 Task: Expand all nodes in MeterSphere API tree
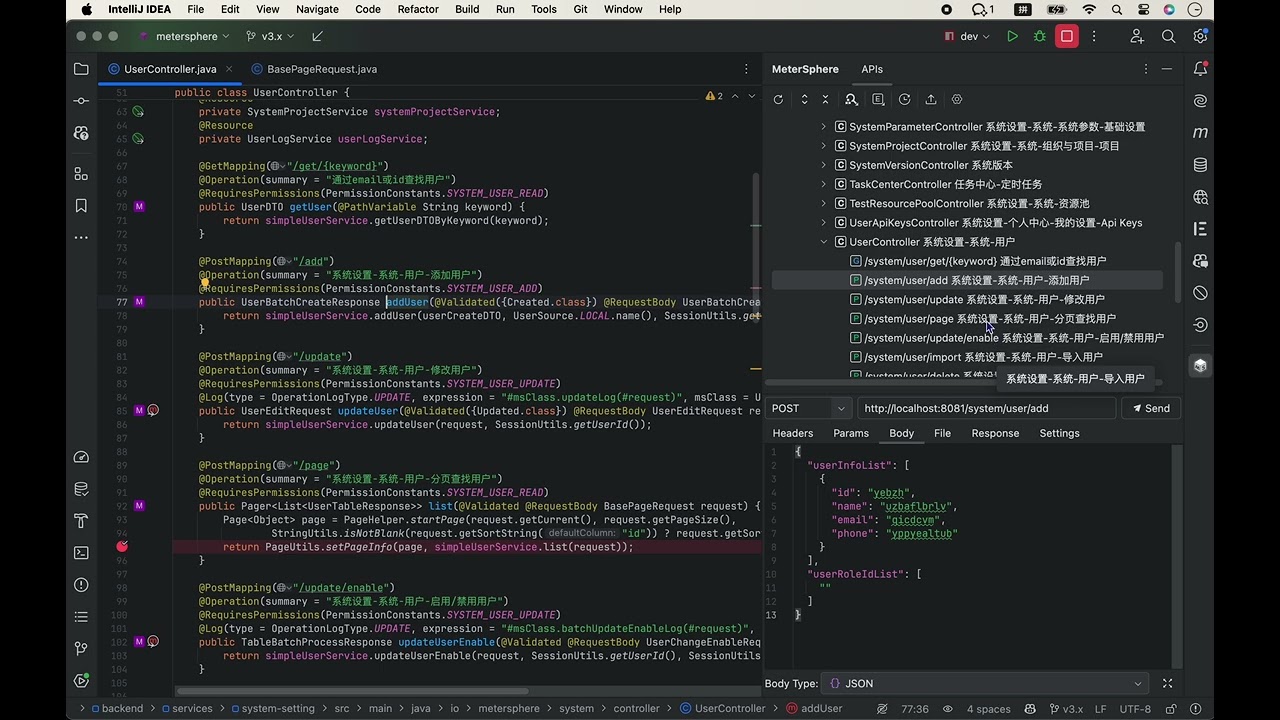tap(804, 100)
